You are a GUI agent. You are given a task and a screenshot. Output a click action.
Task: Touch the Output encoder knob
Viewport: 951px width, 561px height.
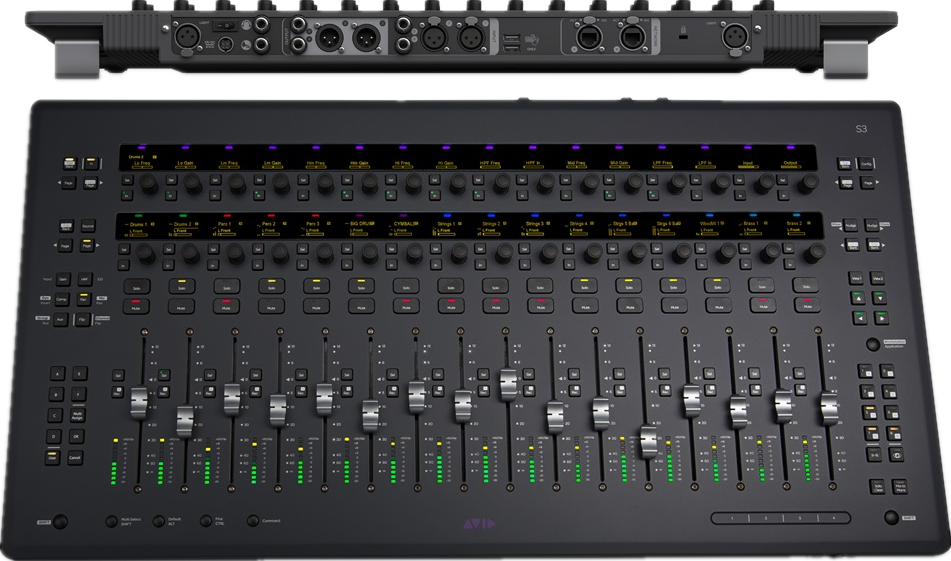pos(808,183)
